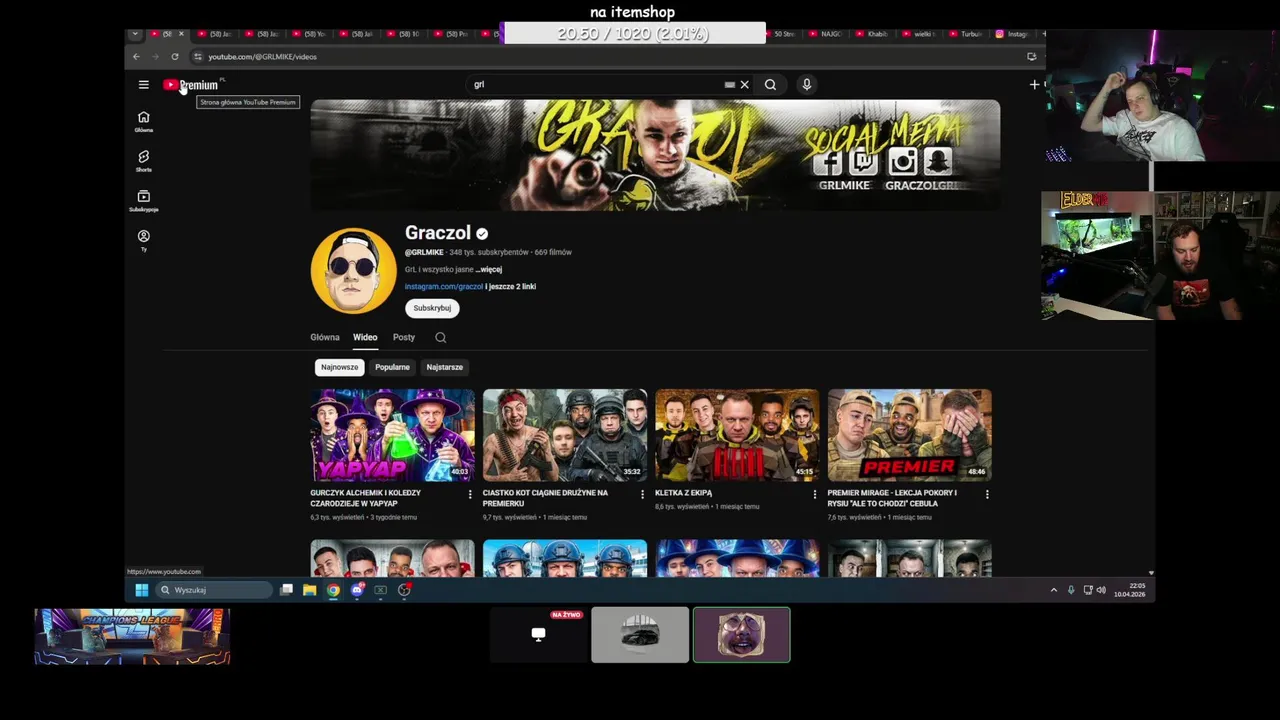Go forward with browser forward arrow
Screen dimensions: 1280x720
pyautogui.click(x=155, y=56)
